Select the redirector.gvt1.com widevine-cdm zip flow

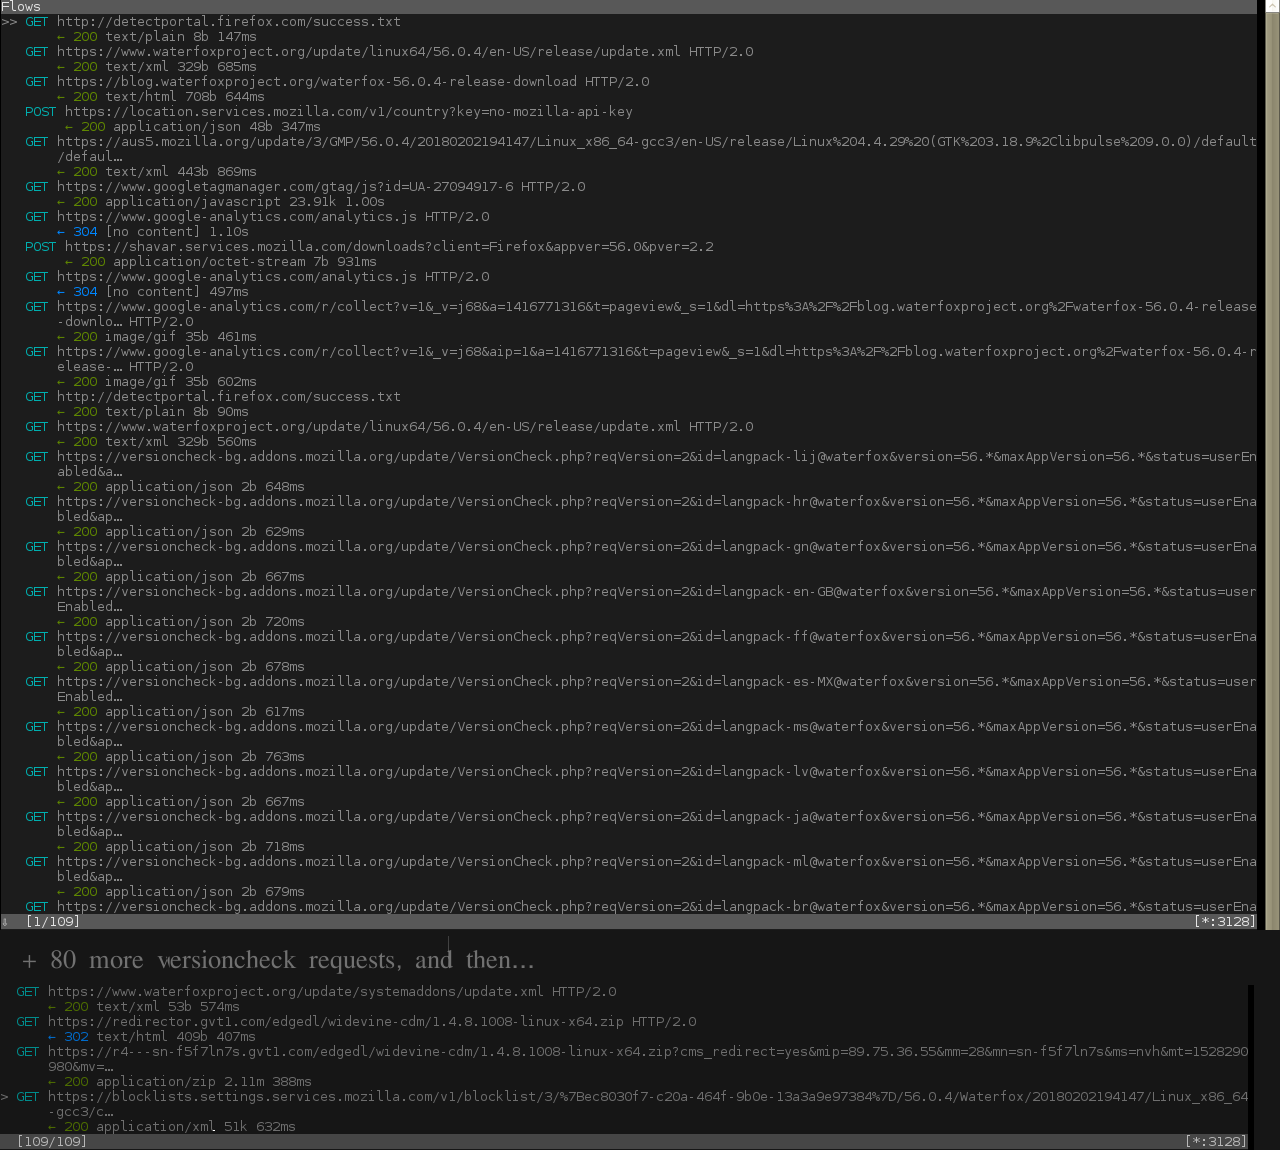pos(356,1021)
